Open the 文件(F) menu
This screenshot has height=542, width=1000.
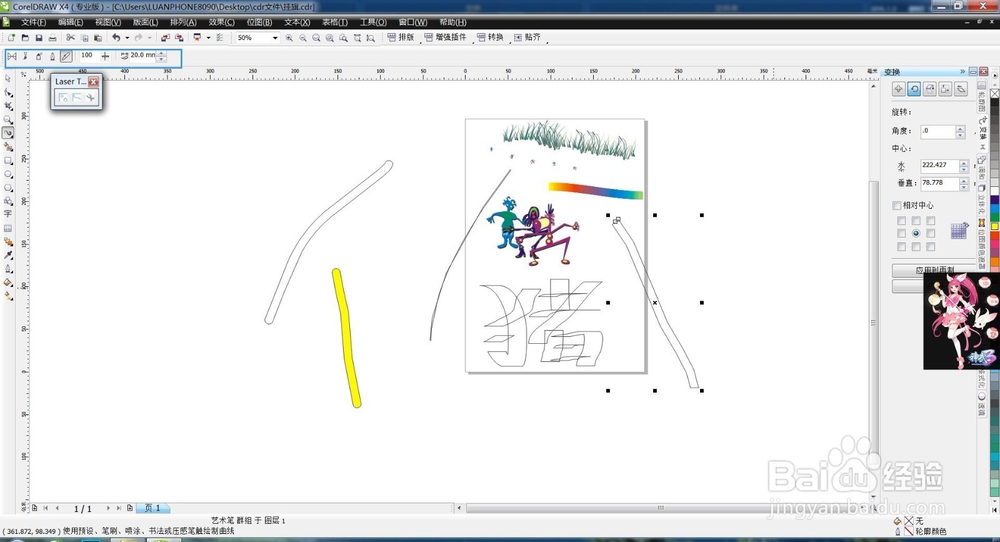(33, 22)
